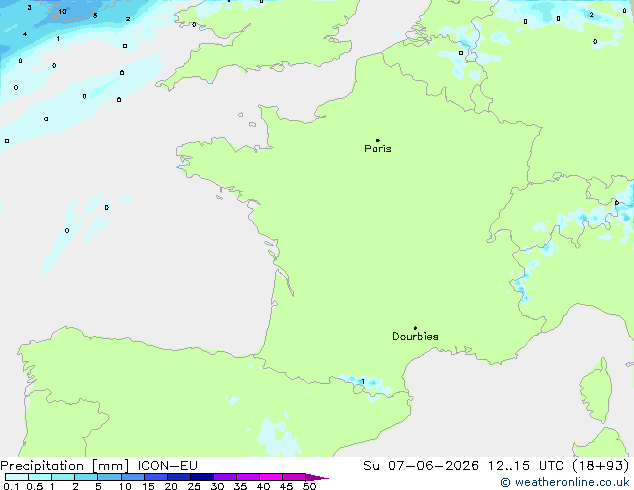Click the '1' value near the Pyrenees
Viewport: 634px width, 490px height.
click(x=363, y=382)
